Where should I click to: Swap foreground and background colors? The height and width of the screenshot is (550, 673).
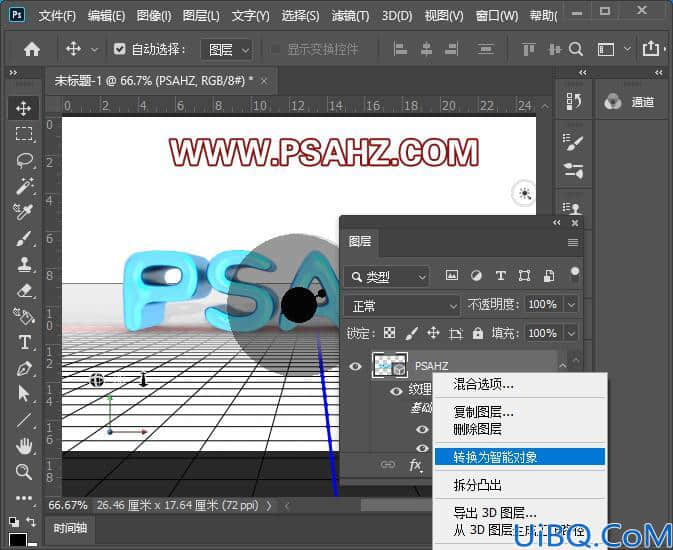pos(31,522)
